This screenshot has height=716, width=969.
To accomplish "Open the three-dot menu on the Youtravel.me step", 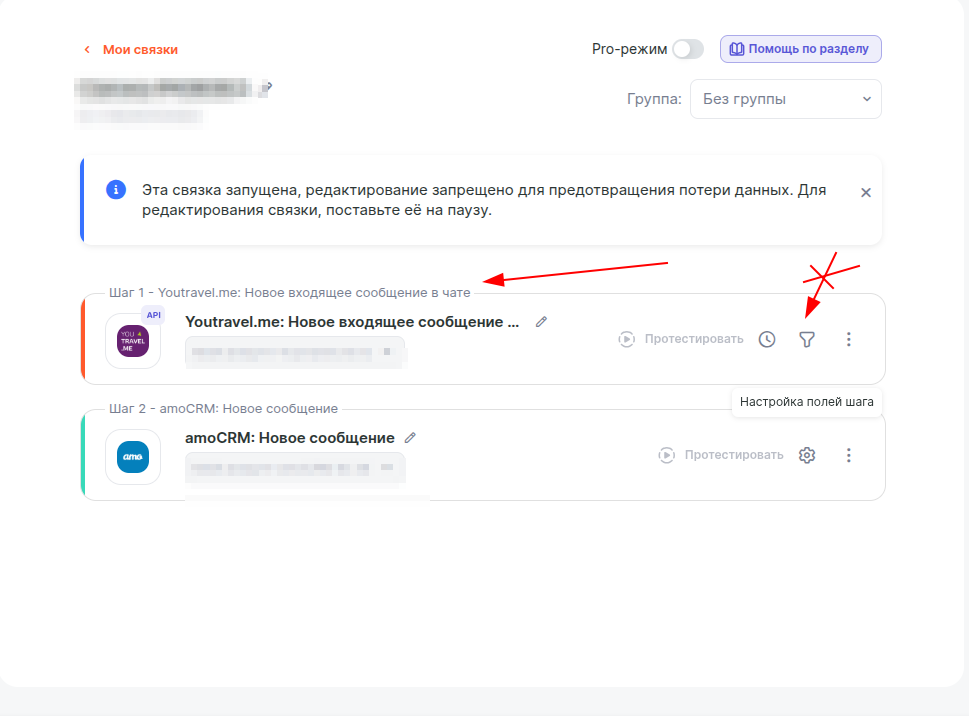I will pos(848,339).
